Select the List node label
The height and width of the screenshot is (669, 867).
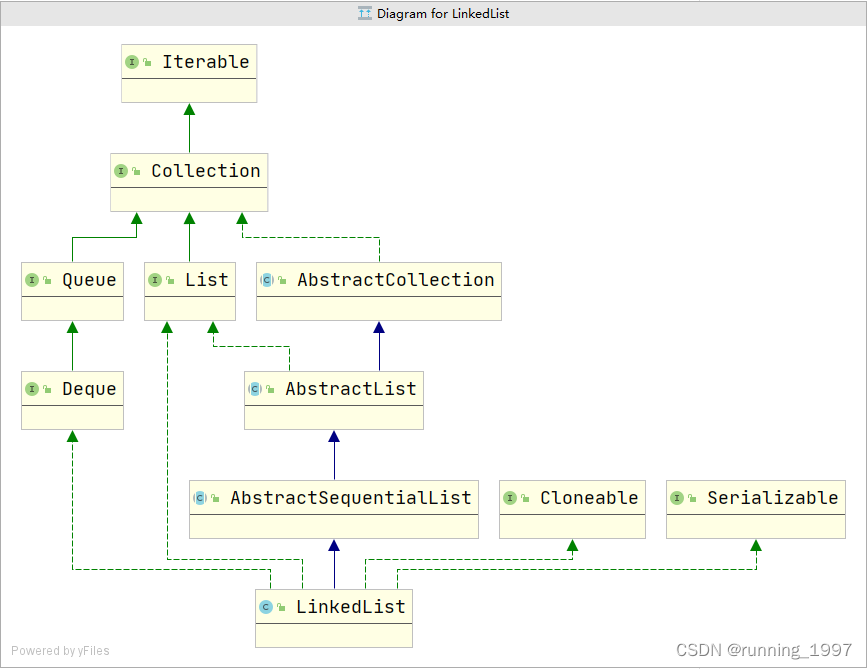point(206,280)
